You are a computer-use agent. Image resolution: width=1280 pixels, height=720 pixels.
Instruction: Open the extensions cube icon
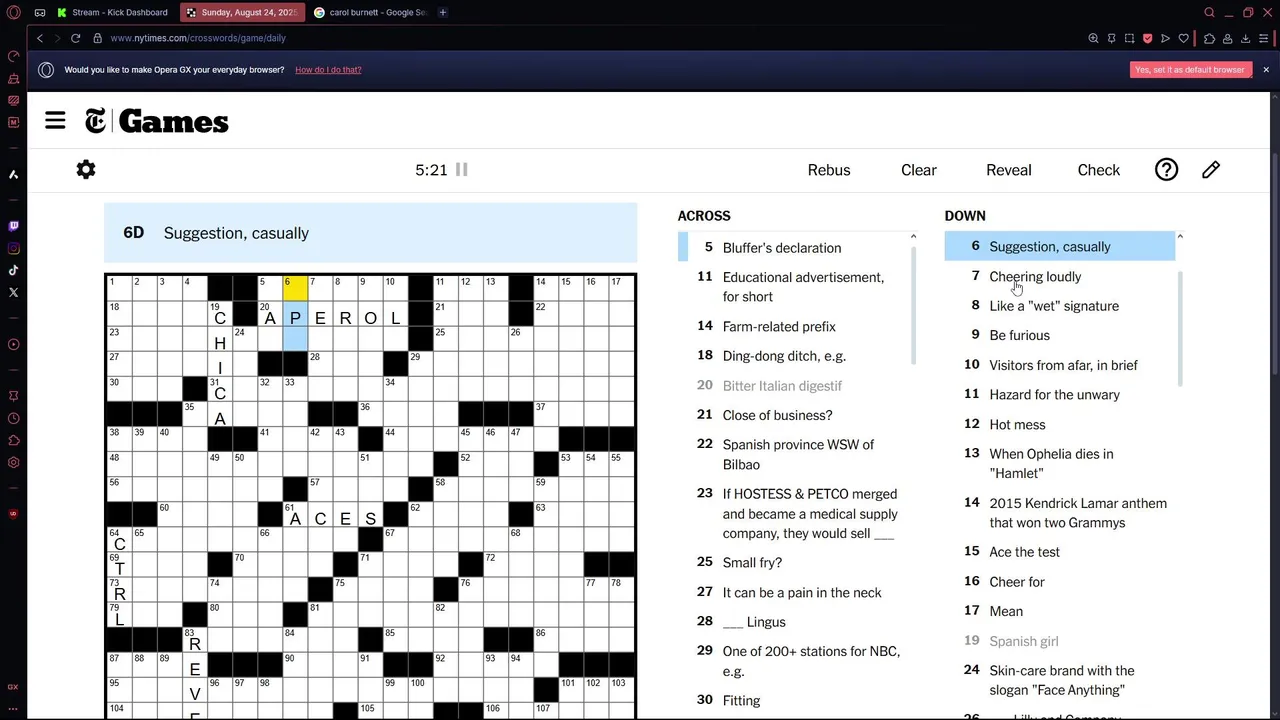pos(1209,38)
